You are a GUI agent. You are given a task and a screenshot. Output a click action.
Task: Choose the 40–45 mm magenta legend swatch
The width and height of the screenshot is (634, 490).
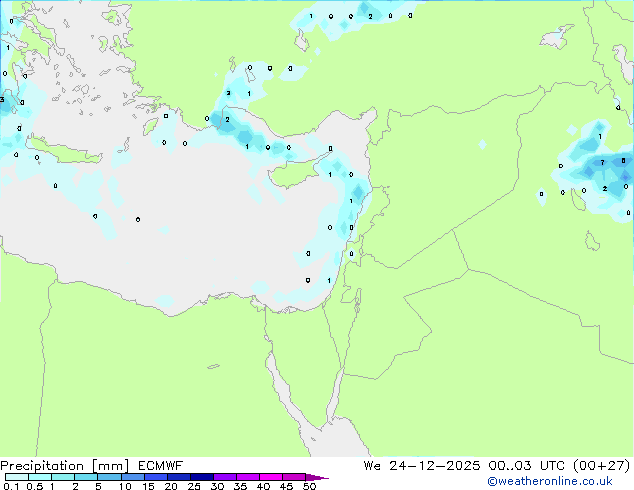coord(271,477)
